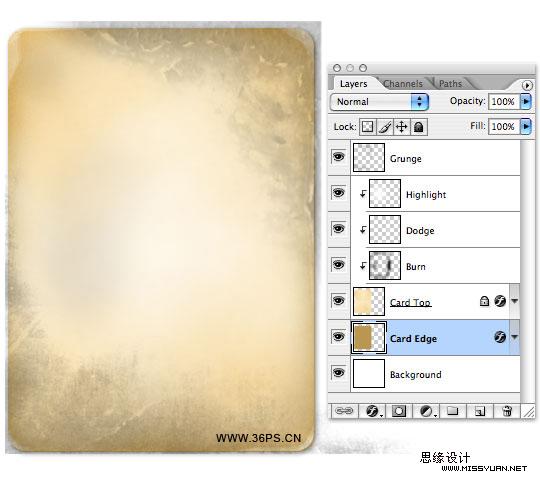The image size is (540, 480).
Task: Open the Normal blend mode dropdown
Action: (x=379, y=102)
